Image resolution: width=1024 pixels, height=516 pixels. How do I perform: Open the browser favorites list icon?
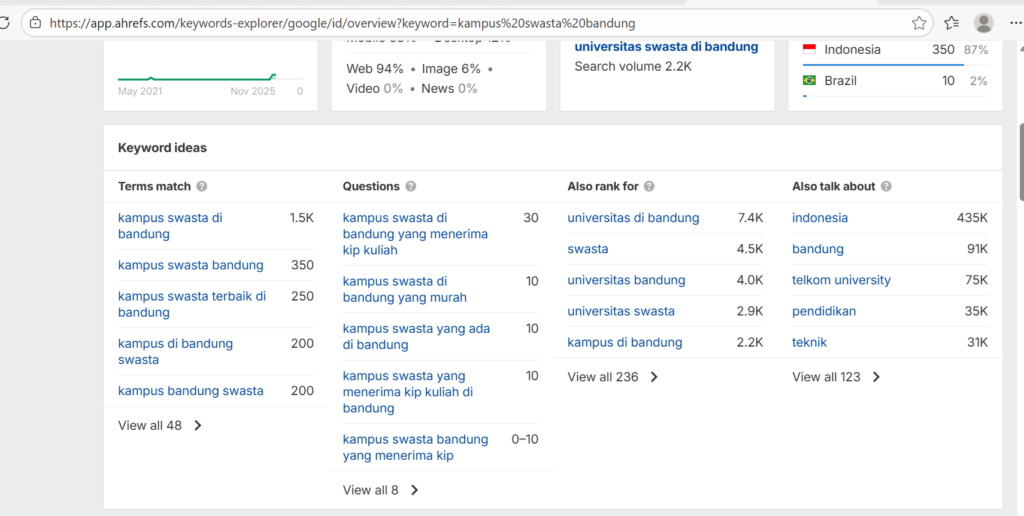952,23
